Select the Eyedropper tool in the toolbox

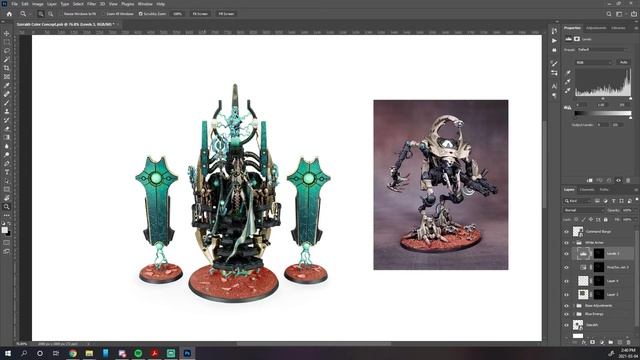(x=7, y=85)
